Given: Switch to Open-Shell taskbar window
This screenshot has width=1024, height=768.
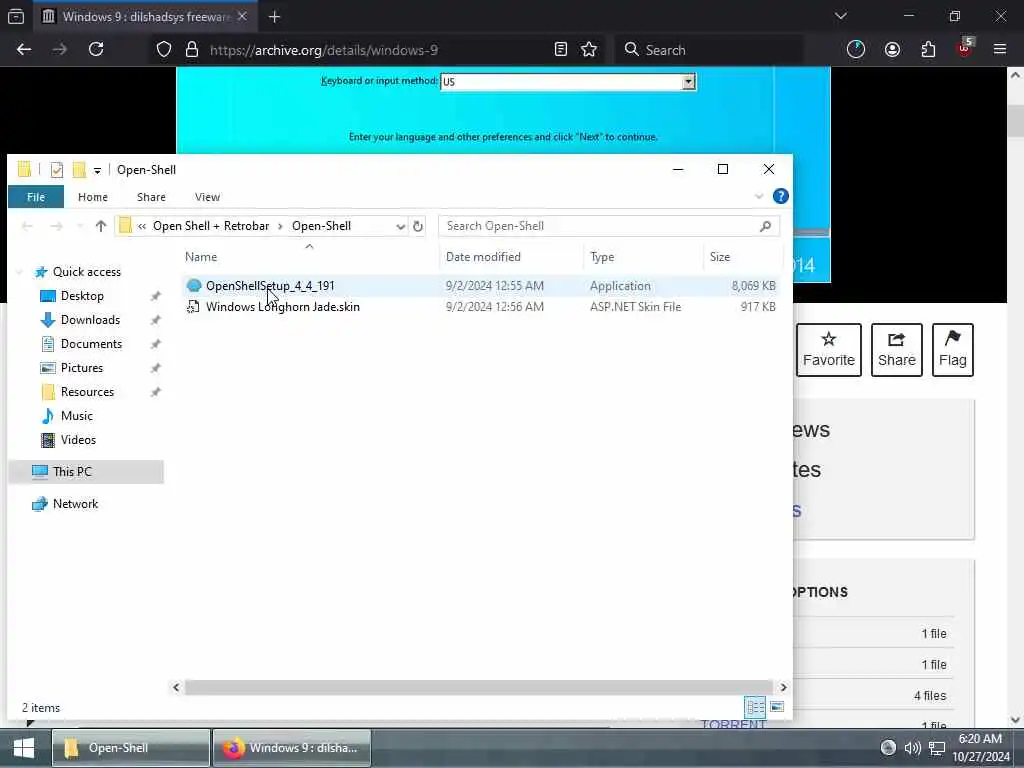Looking at the screenshot, I should pos(131,748).
